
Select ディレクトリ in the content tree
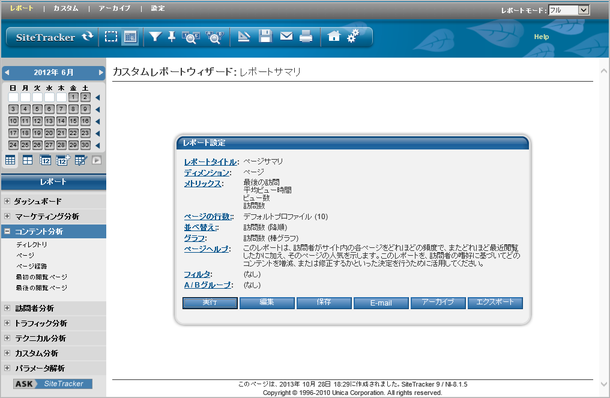(x=32, y=244)
